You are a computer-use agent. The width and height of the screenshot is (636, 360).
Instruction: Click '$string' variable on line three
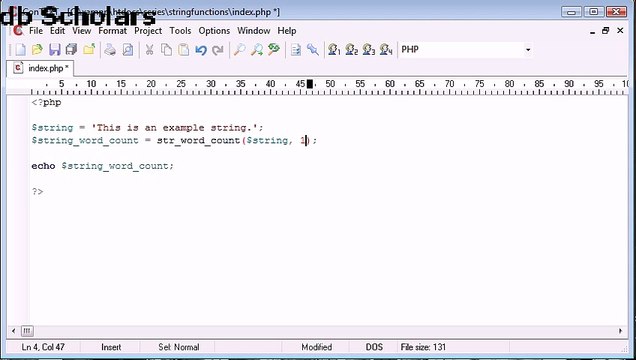(52, 128)
